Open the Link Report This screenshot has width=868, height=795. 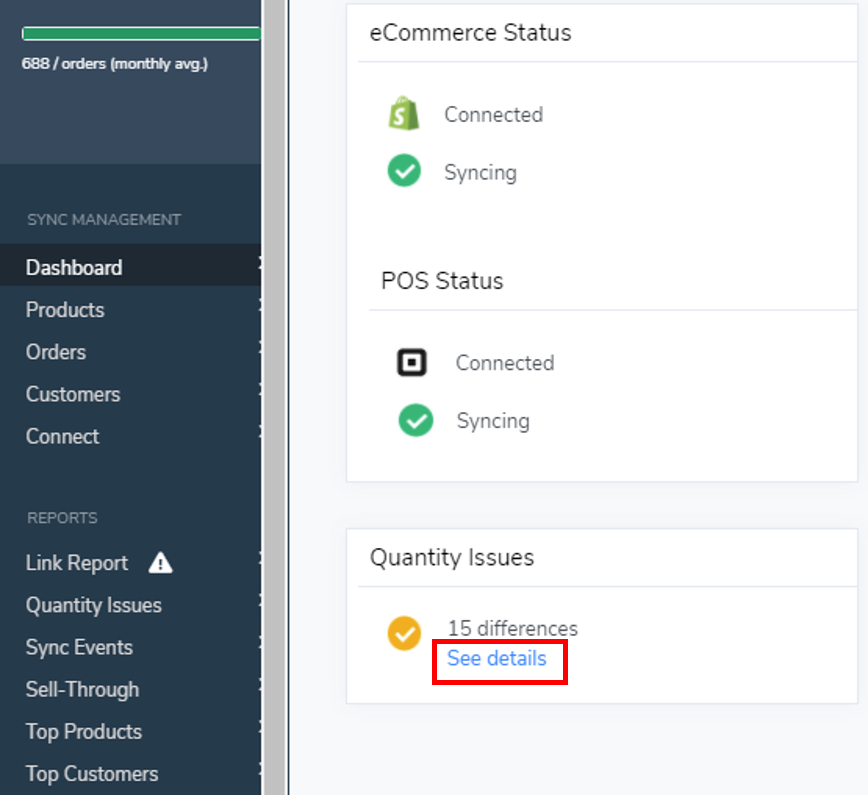click(77, 563)
